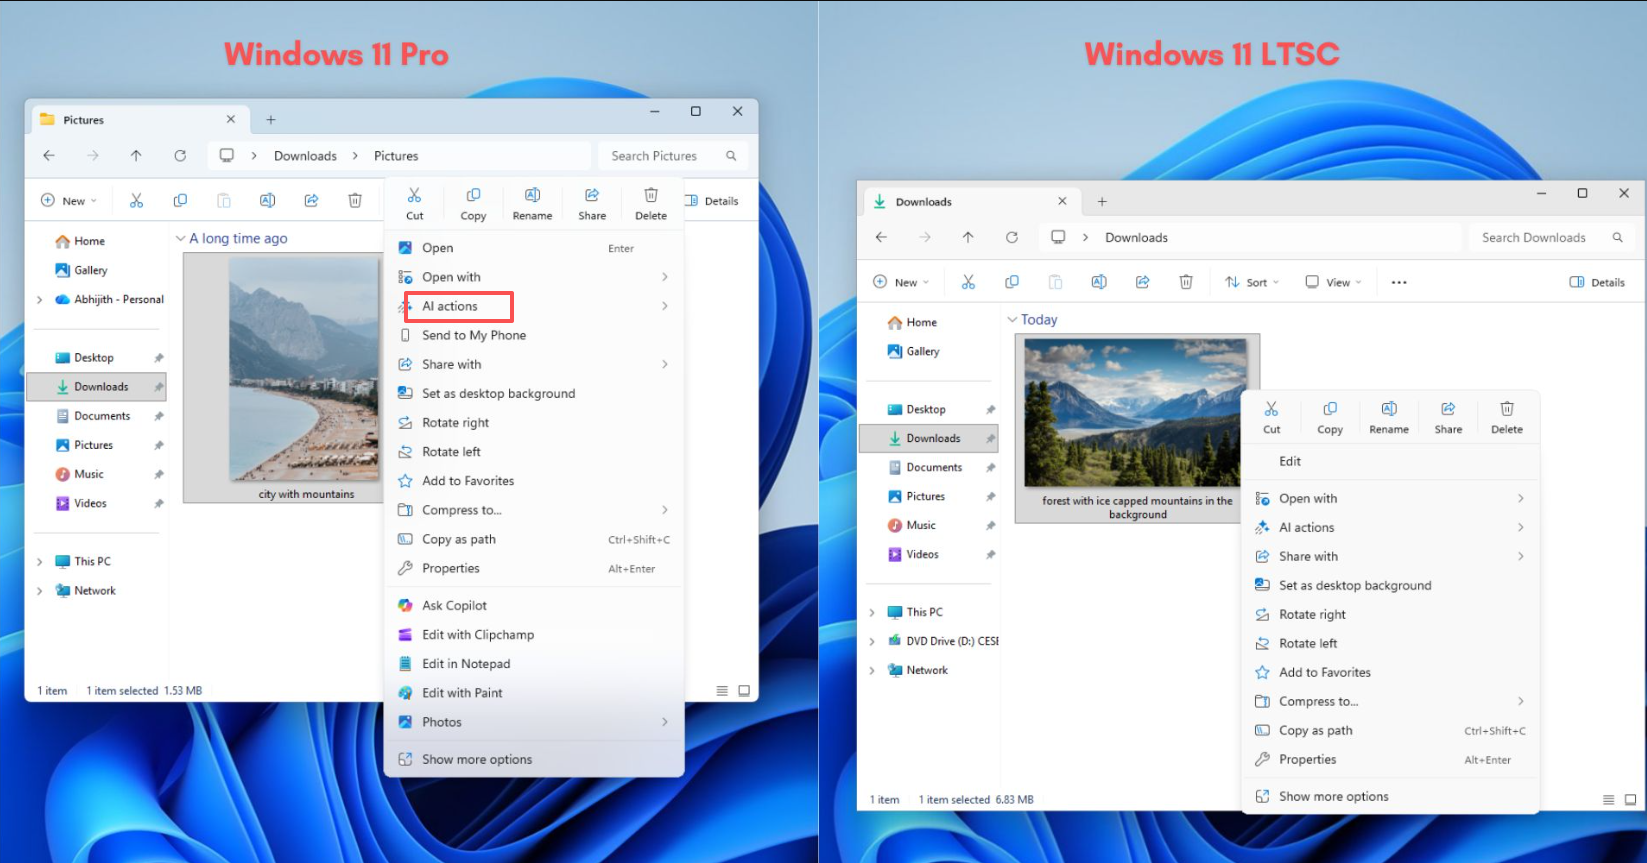Click Delete icon in Pro context menu
The height and width of the screenshot is (863, 1647).
651,195
